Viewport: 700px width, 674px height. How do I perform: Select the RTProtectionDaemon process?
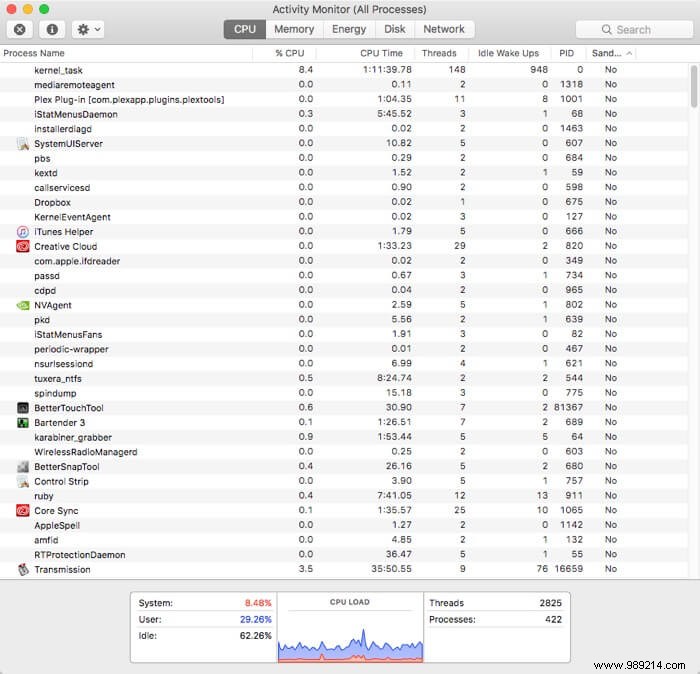pos(344,555)
